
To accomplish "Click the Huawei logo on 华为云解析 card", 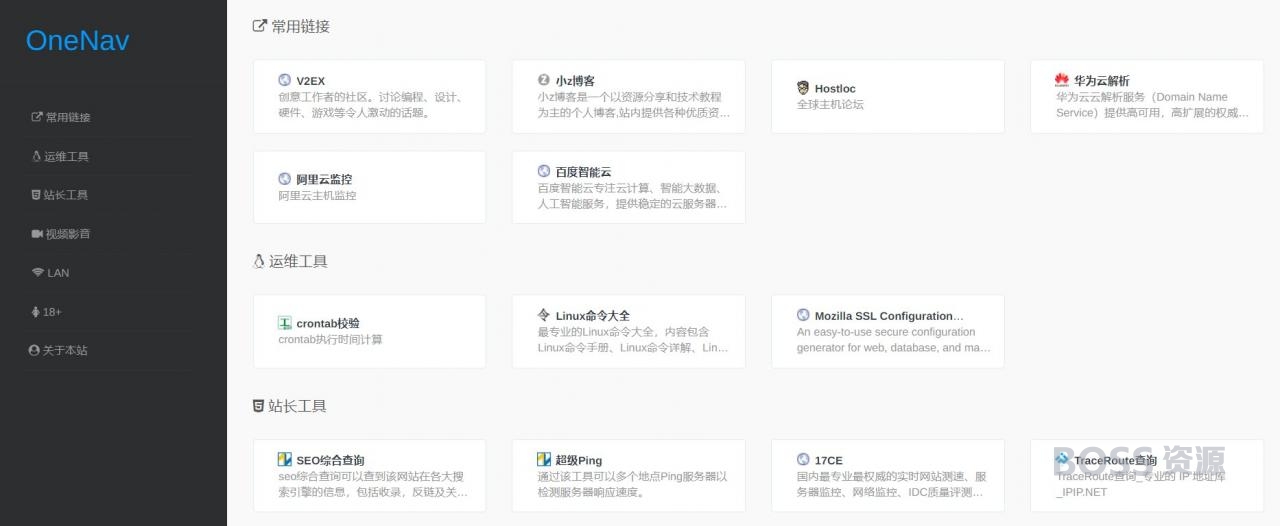I will [1062, 80].
